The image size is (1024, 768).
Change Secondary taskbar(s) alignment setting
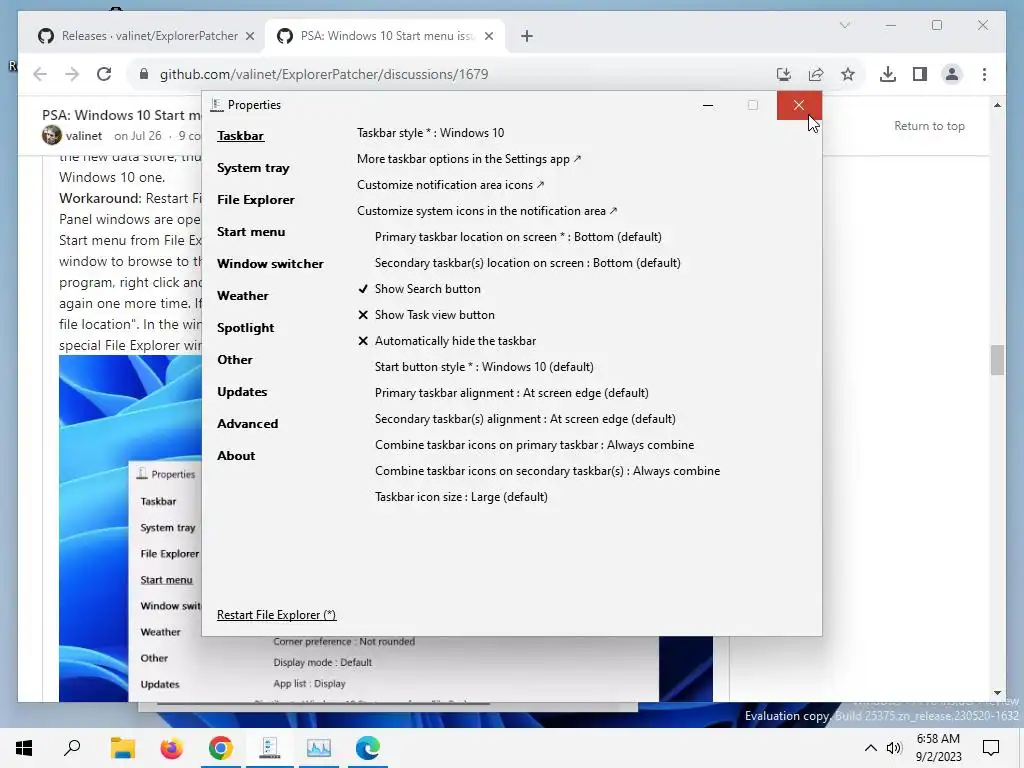525,419
